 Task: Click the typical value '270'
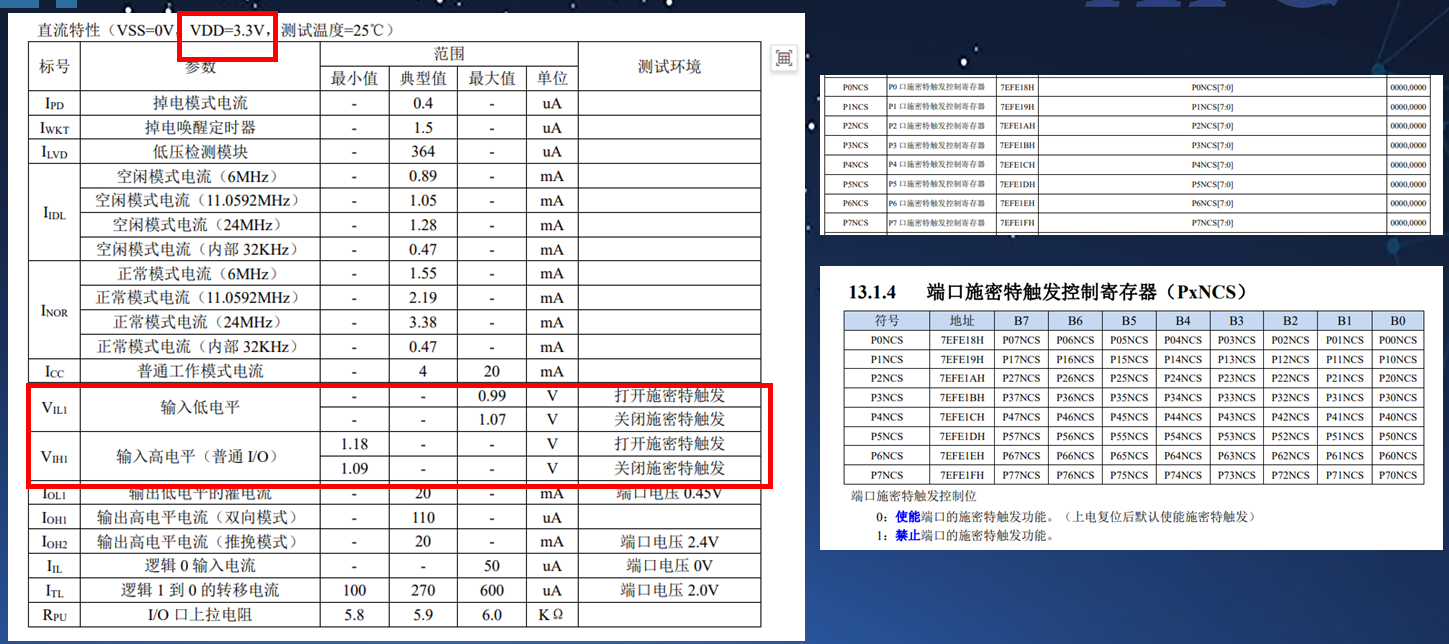click(423, 590)
